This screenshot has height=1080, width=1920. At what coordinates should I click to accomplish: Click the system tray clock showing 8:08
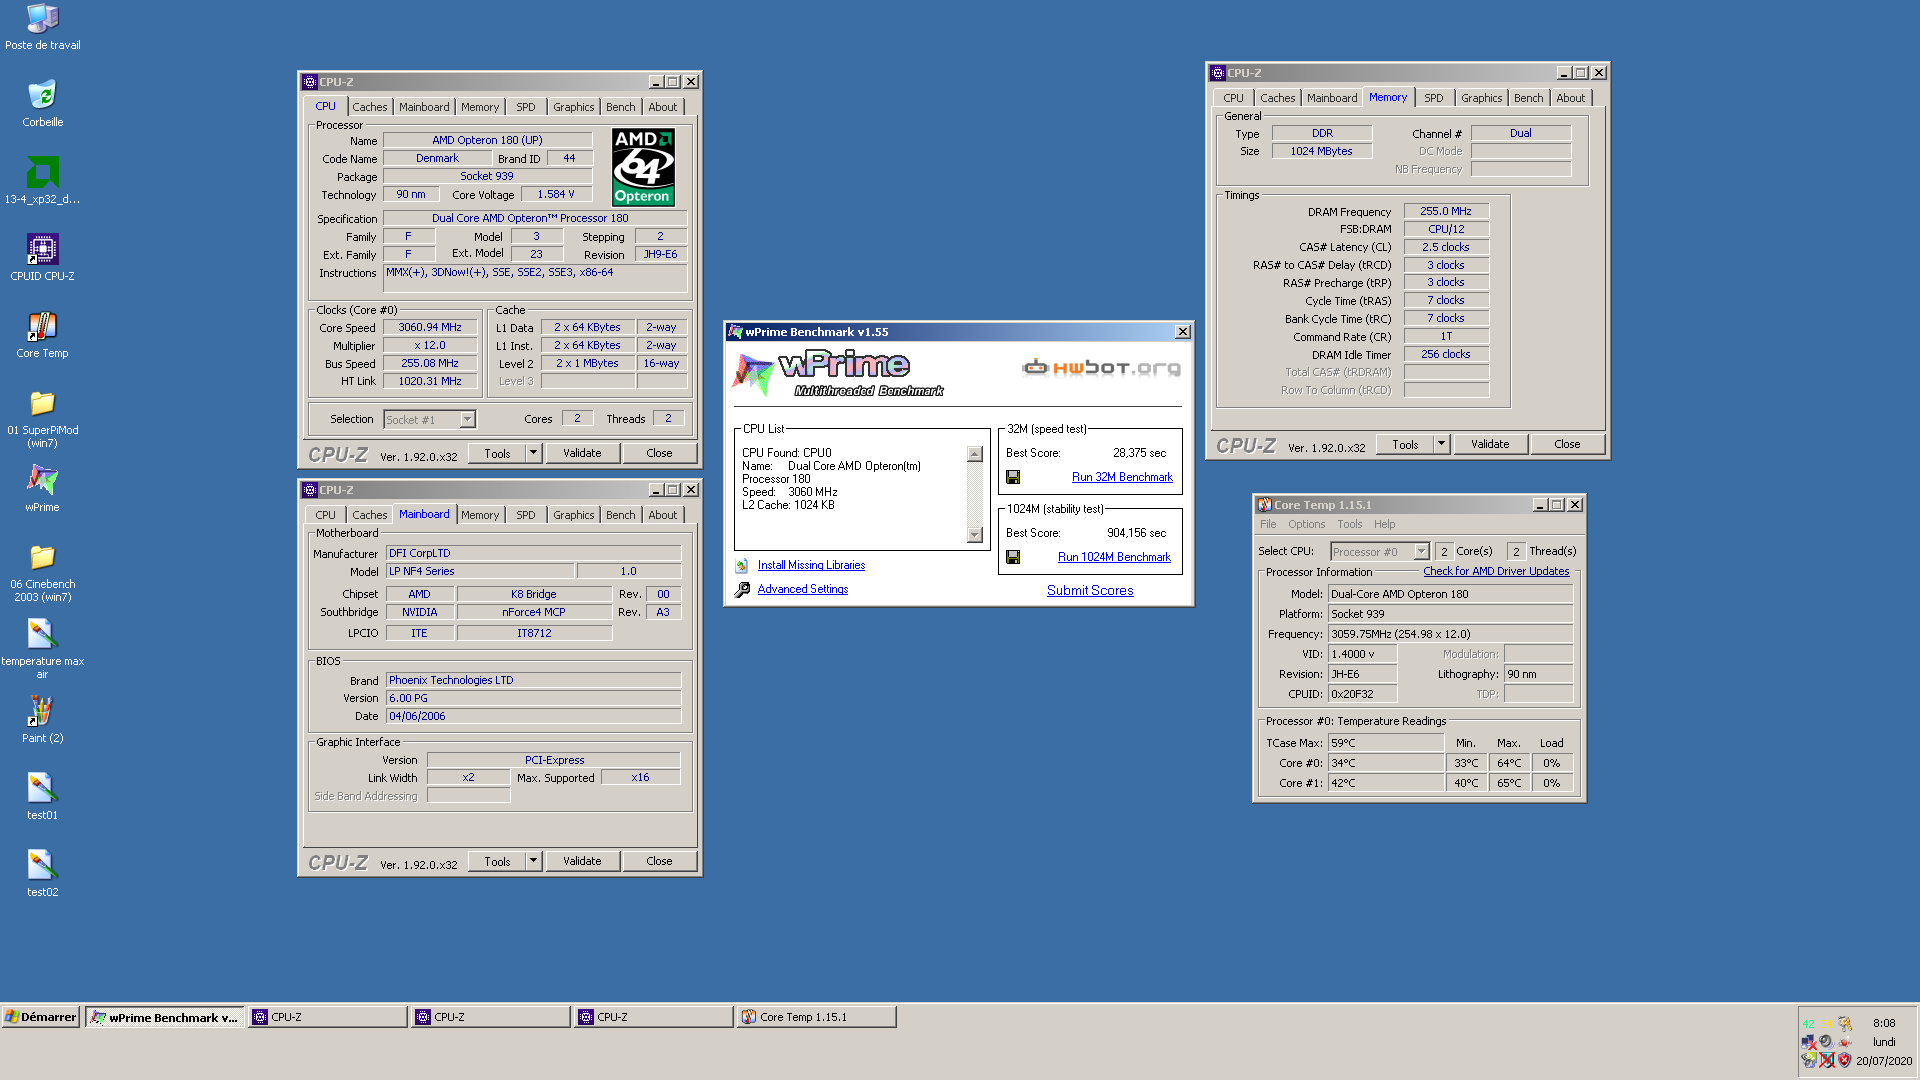click(1884, 1023)
